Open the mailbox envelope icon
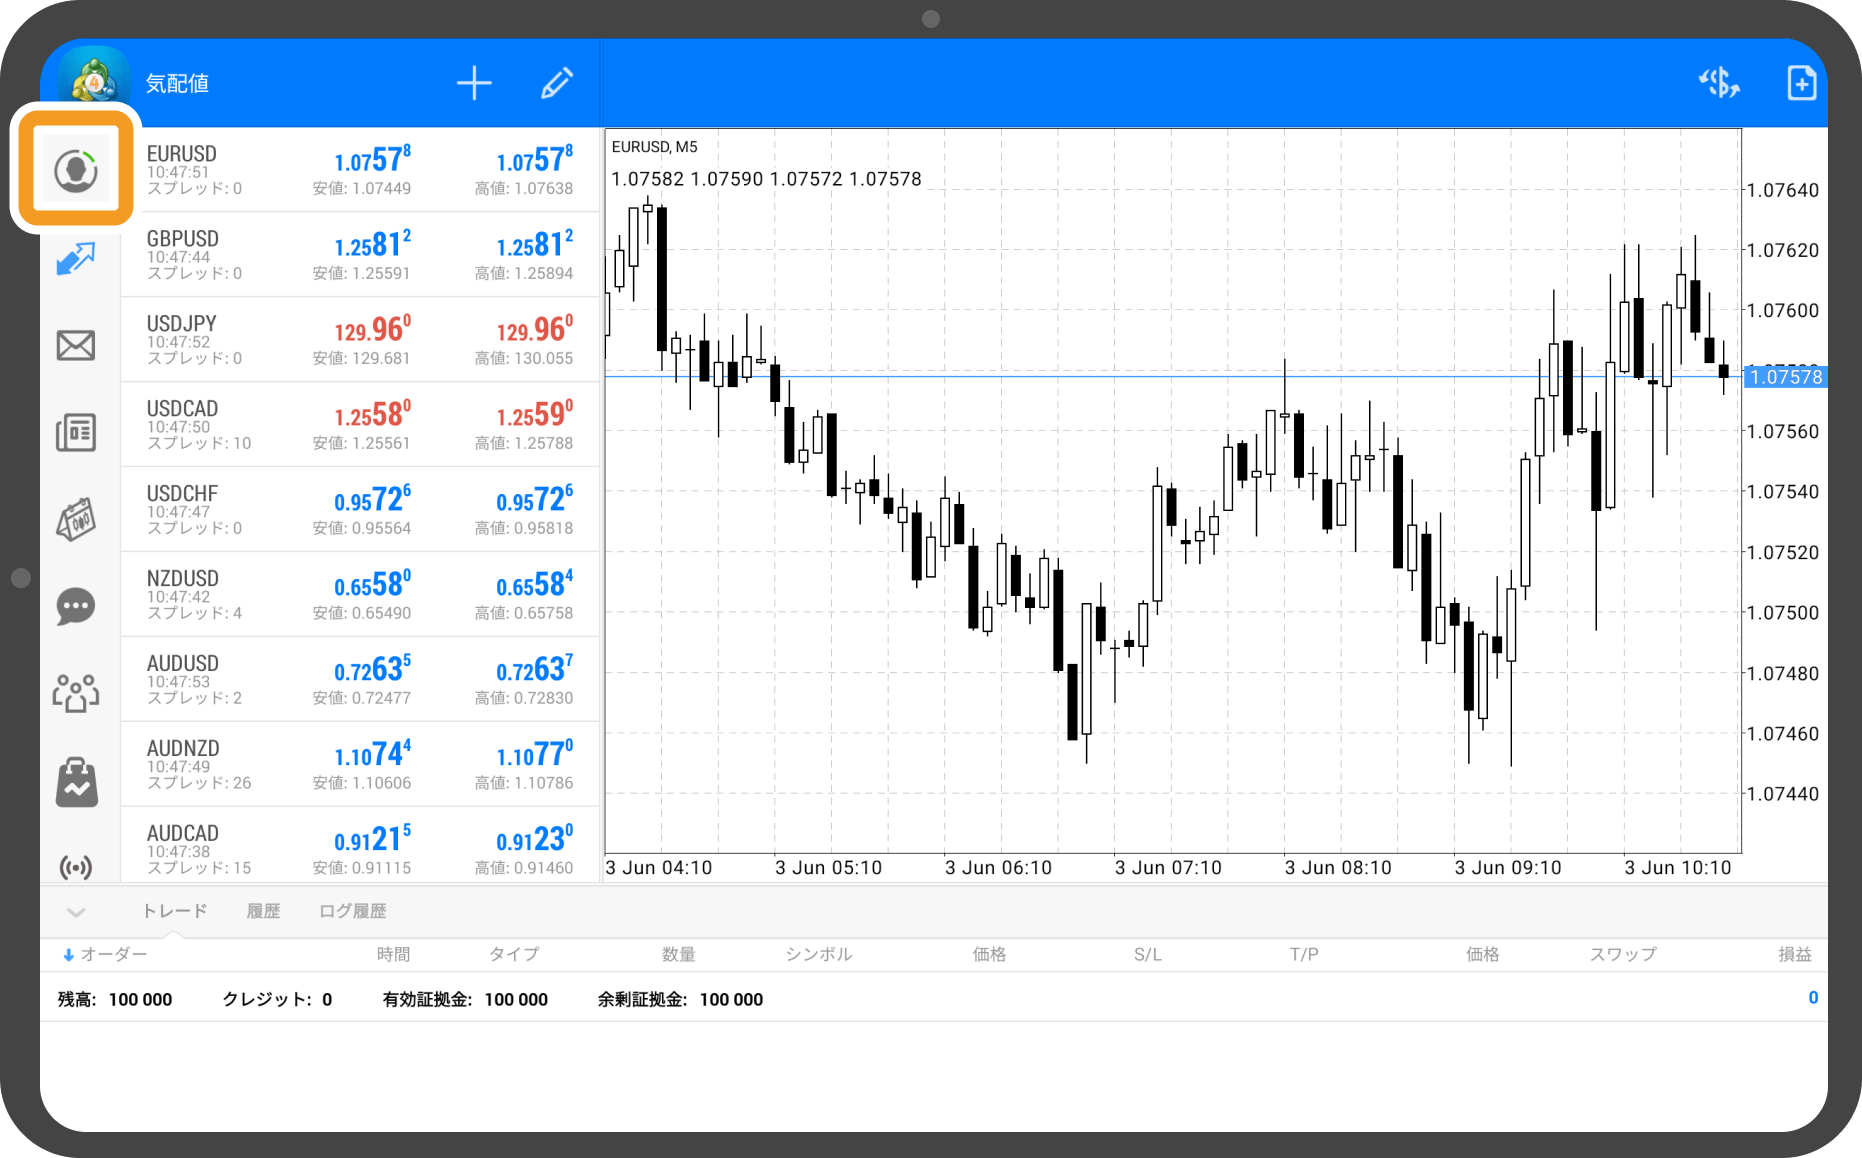Viewport: 1862px width, 1158px height. [x=76, y=346]
